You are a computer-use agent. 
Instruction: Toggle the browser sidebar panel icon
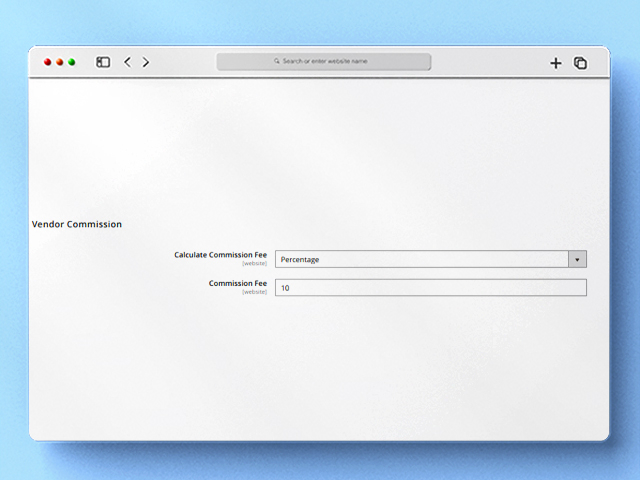tap(103, 62)
